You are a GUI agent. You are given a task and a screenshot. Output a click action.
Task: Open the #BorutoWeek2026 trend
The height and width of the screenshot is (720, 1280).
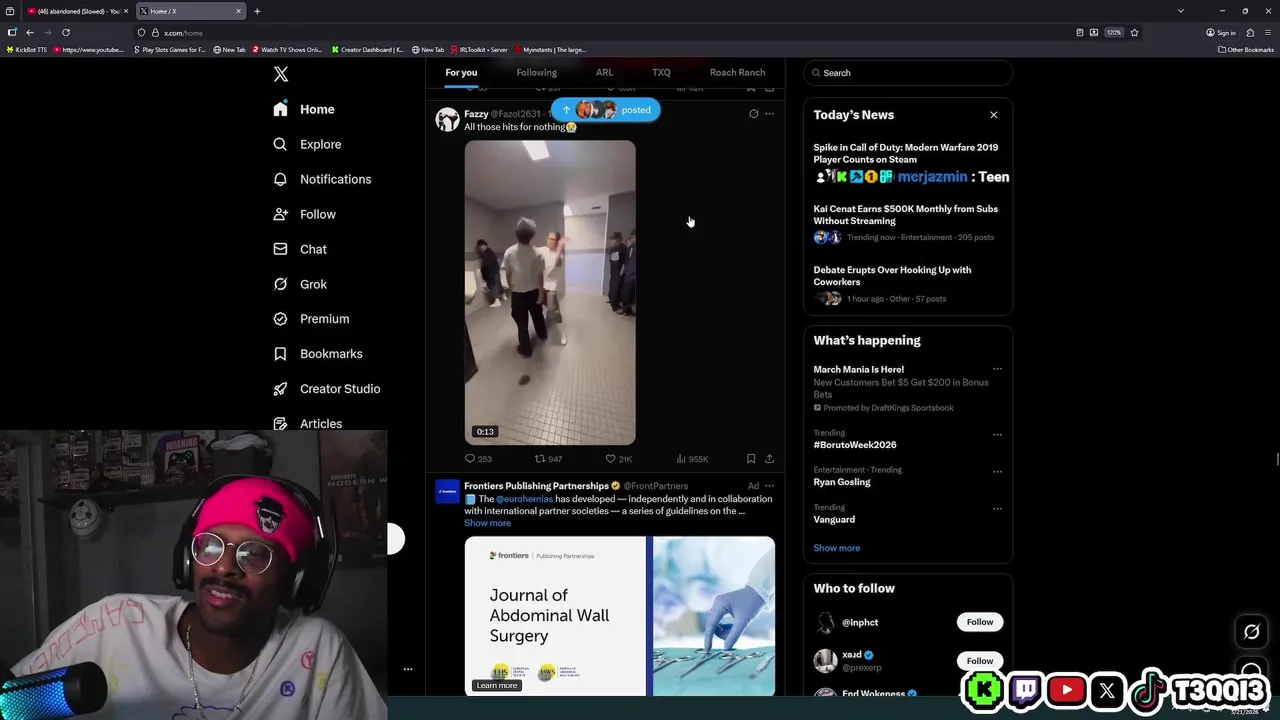pos(855,445)
